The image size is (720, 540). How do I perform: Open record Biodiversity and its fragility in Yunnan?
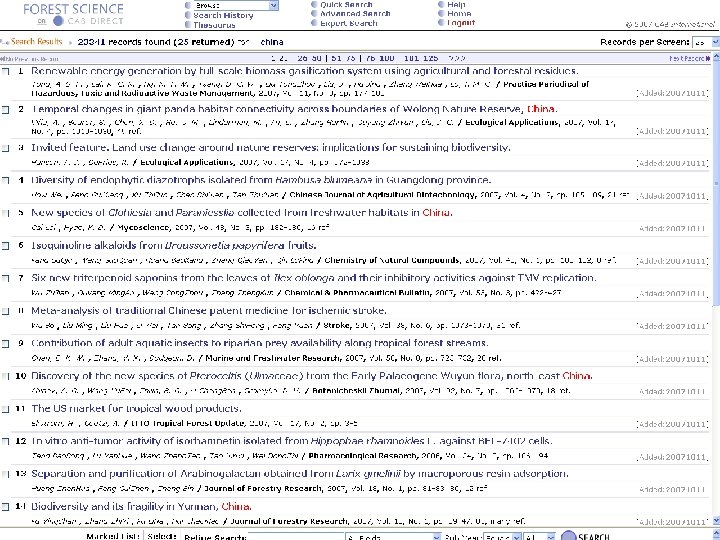(141, 506)
